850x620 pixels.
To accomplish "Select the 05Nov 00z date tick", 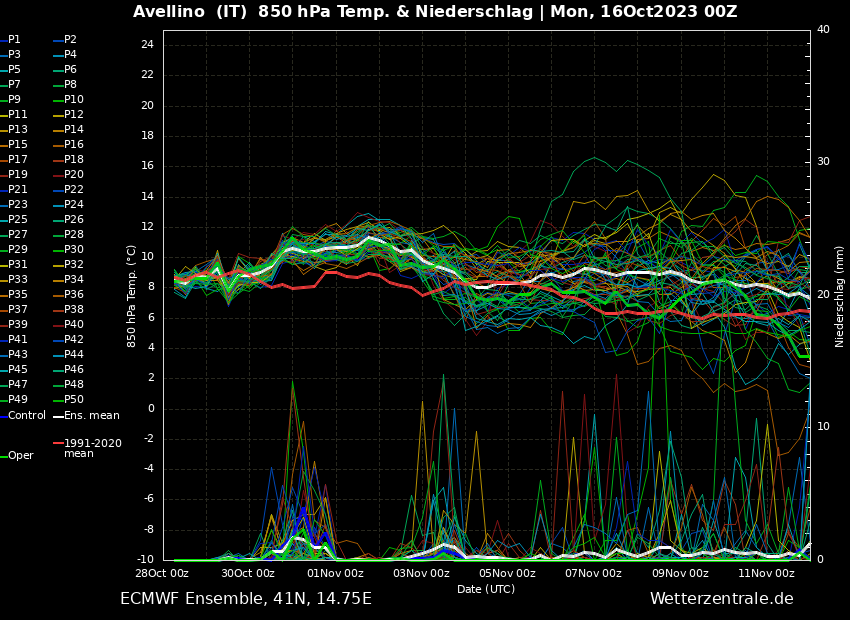I will [507, 573].
